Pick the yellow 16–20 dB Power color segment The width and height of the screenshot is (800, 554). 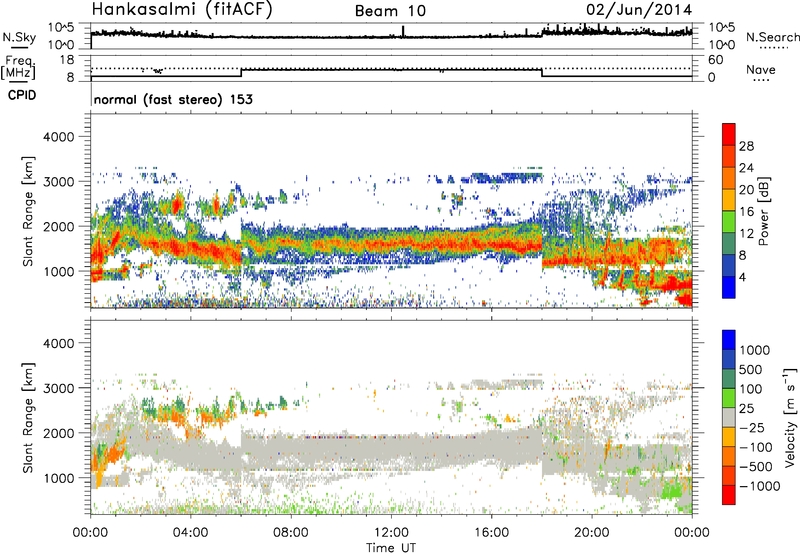[729, 200]
